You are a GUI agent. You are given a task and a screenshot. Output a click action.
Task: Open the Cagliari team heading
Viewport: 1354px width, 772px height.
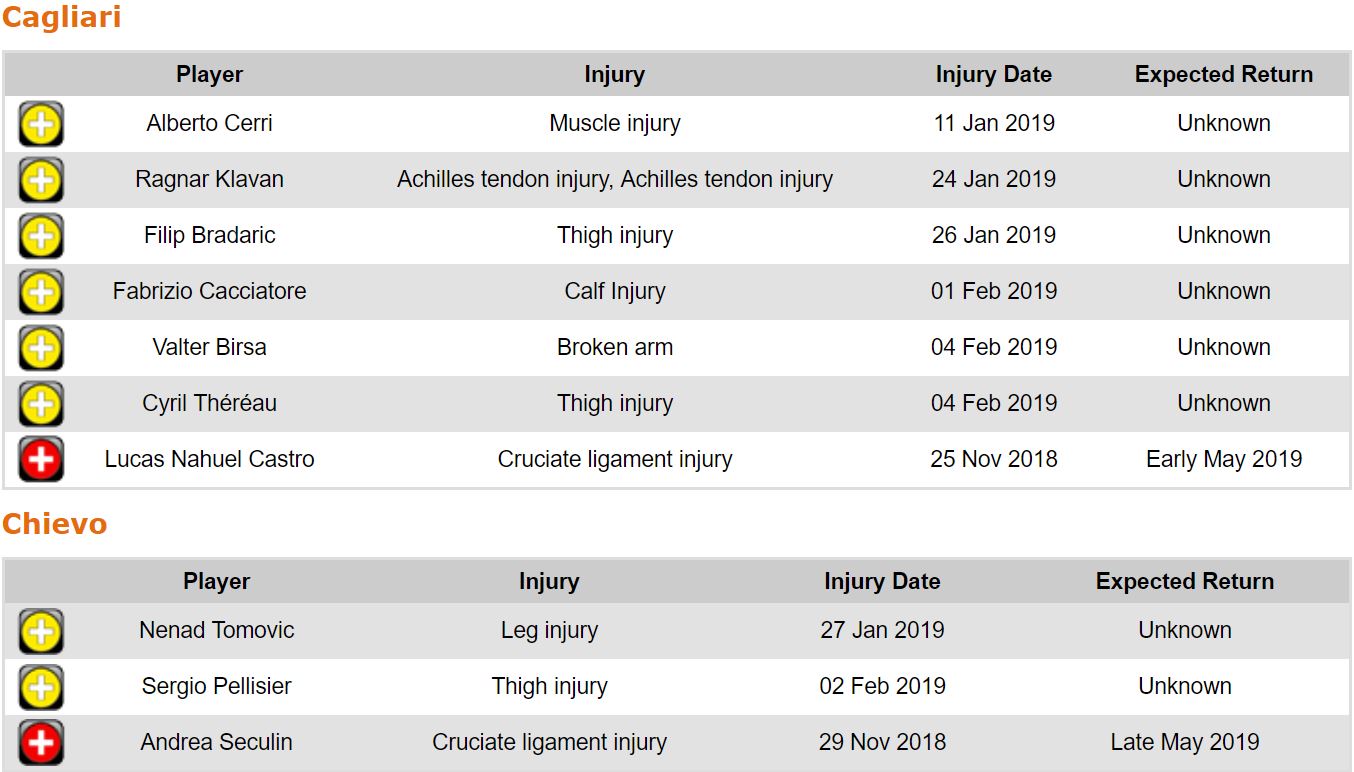(62, 18)
